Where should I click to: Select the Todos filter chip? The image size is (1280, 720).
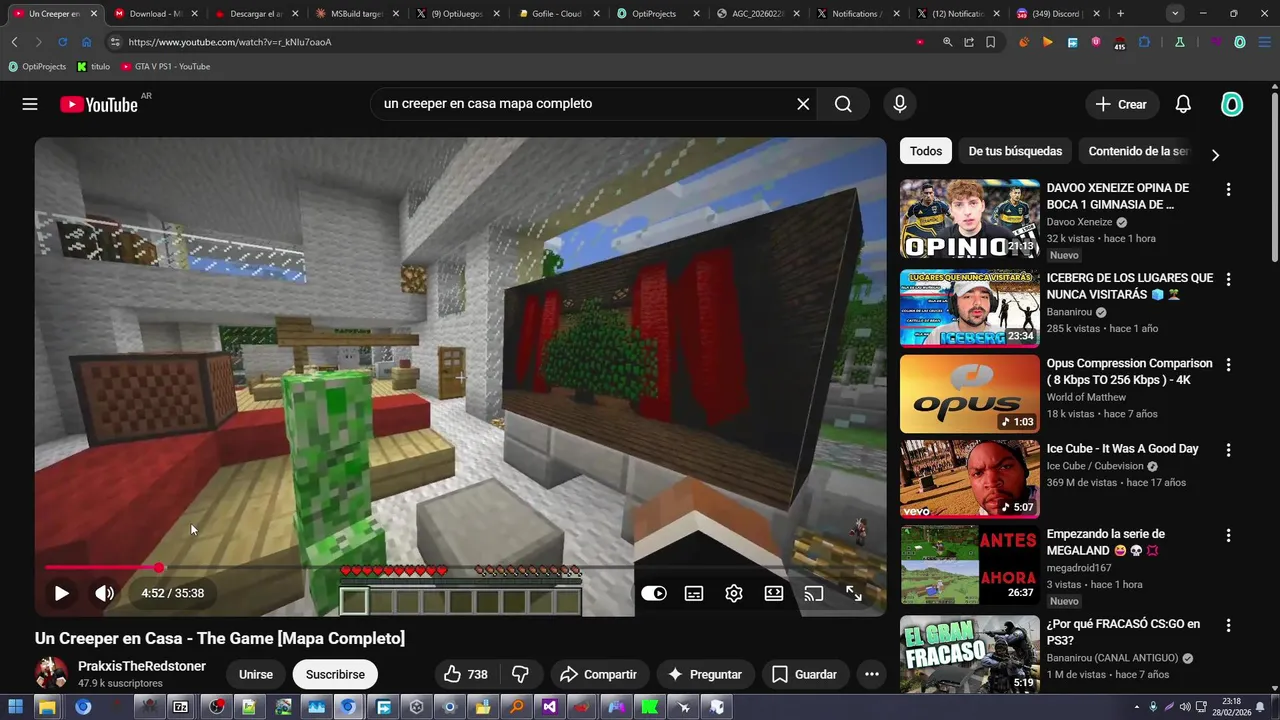pyautogui.click(x=926, y=151)
